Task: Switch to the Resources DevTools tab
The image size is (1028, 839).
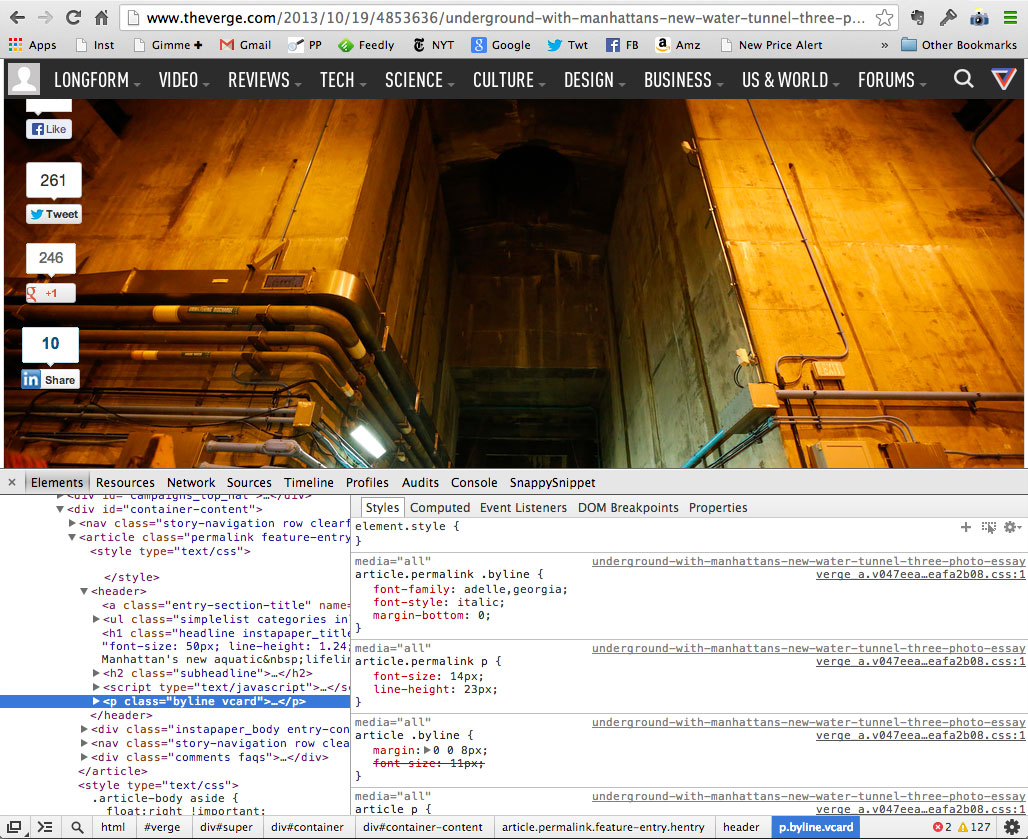Action: click(125, 482)
